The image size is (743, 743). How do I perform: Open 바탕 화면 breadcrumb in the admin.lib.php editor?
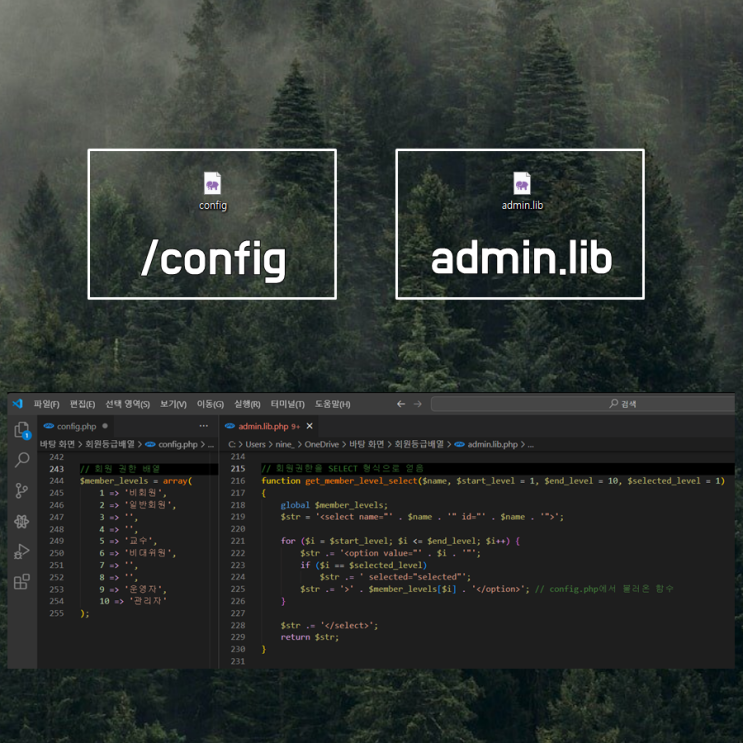[x=366, y=444]
